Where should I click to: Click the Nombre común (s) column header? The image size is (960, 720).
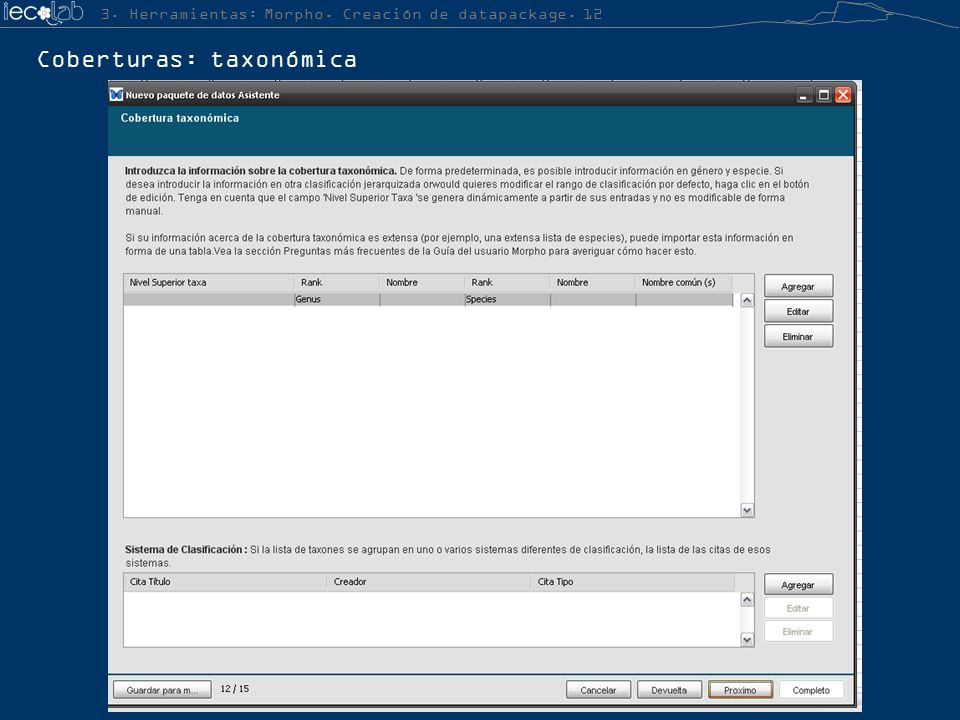pyautogui.click(x=684, y=282)
